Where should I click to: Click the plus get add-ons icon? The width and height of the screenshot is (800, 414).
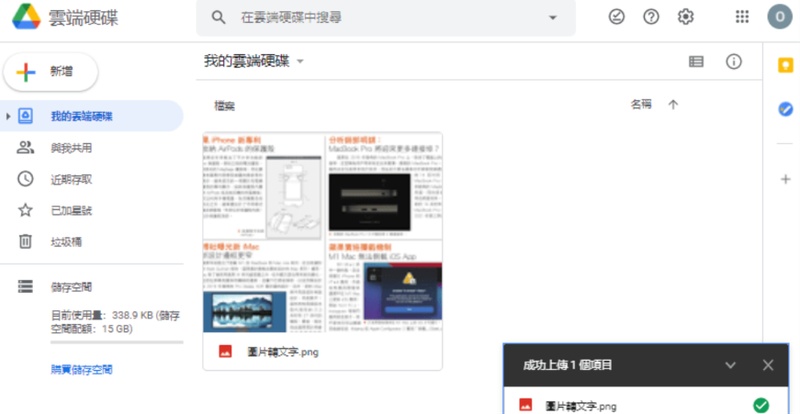click(785, 179)
